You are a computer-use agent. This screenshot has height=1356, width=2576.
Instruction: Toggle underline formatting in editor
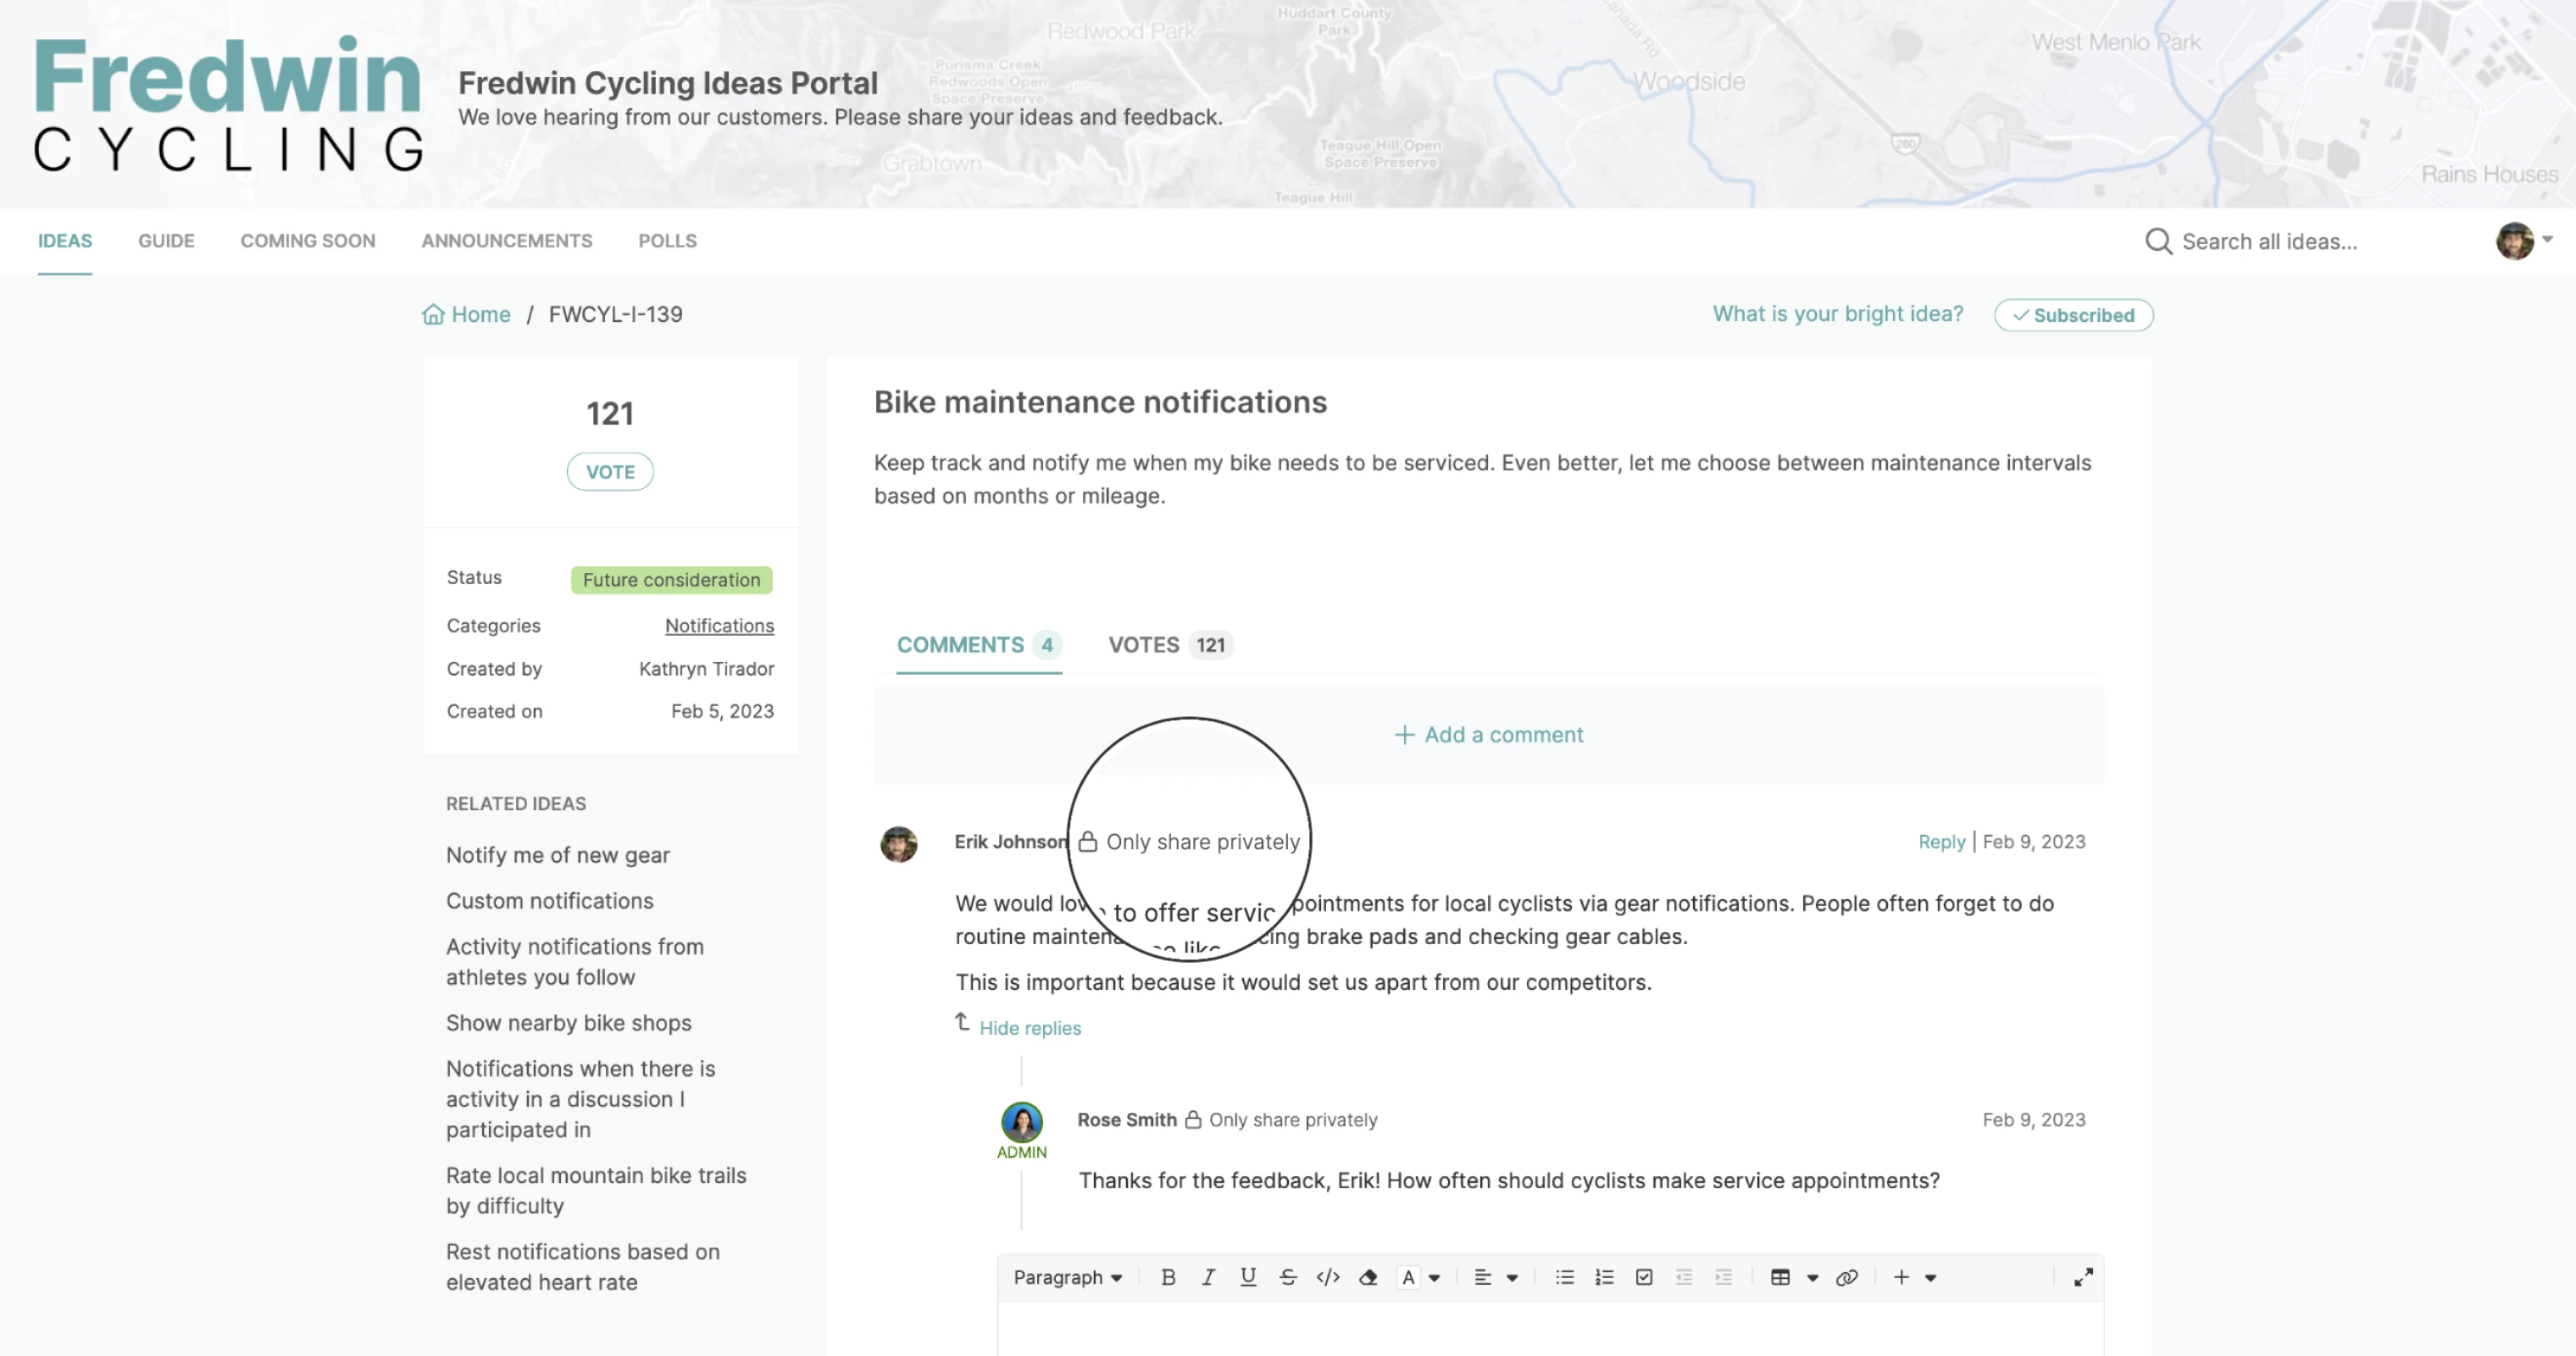pos(1248,1277)
